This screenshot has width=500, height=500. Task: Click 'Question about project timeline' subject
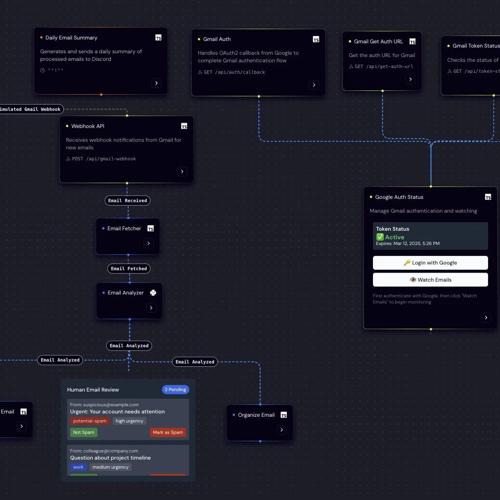click(x=110, y=458)
